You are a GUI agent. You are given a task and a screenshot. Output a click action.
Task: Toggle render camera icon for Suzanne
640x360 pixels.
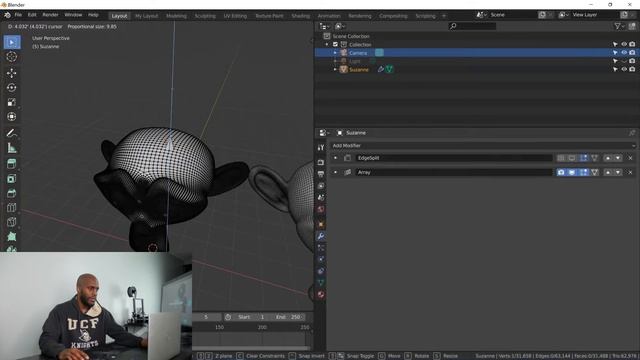[x=632, y=69]
